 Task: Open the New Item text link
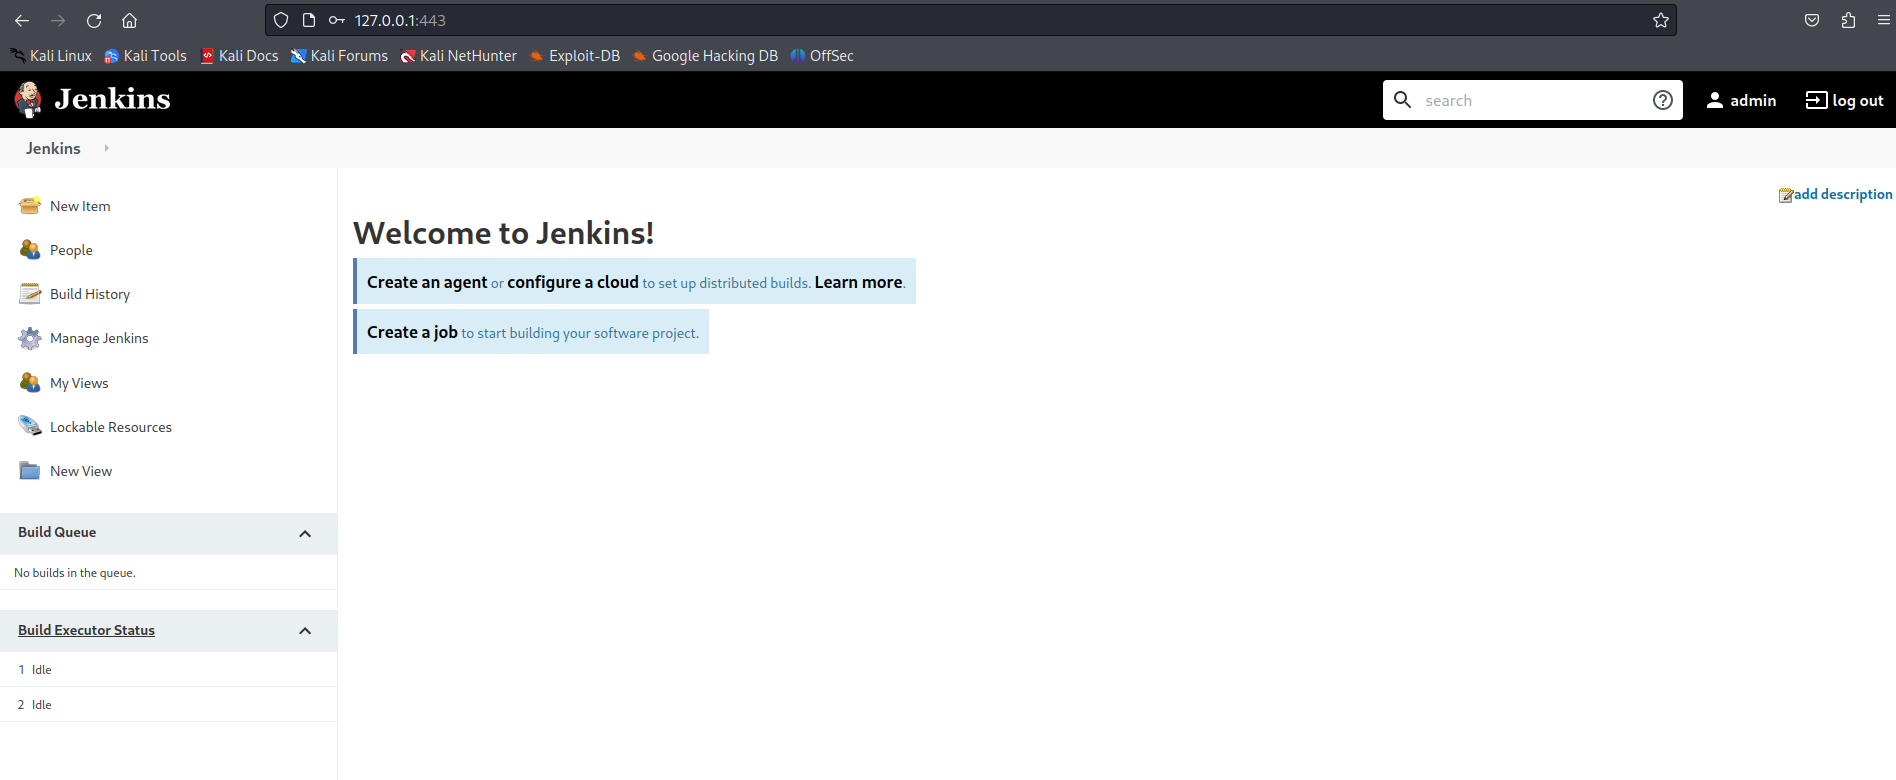(80, 206)
